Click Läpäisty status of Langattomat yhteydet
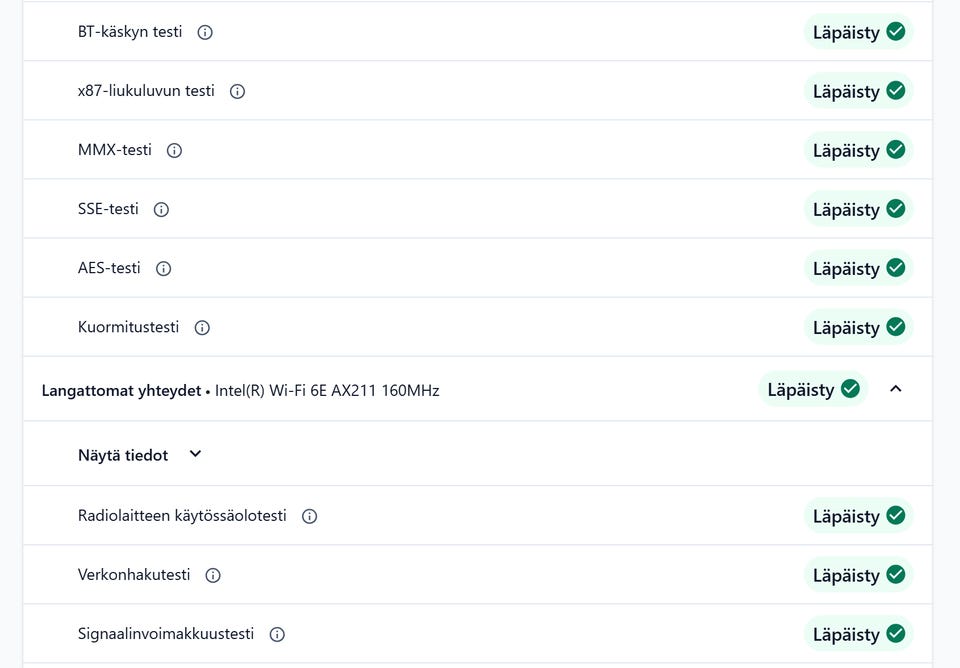This screenshot has height=668, width=960. (813, 389)
